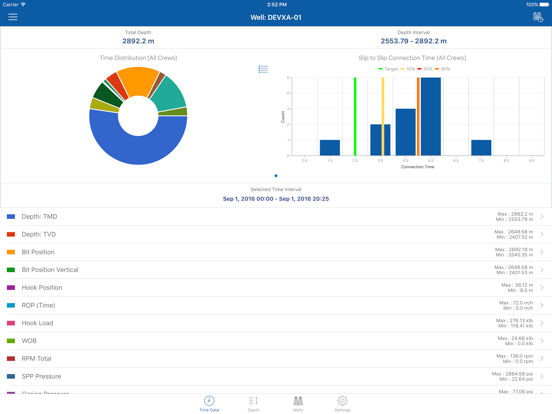Open the Settings tab
The height and width of the screenshot is (414, 552).
point(342,403)
